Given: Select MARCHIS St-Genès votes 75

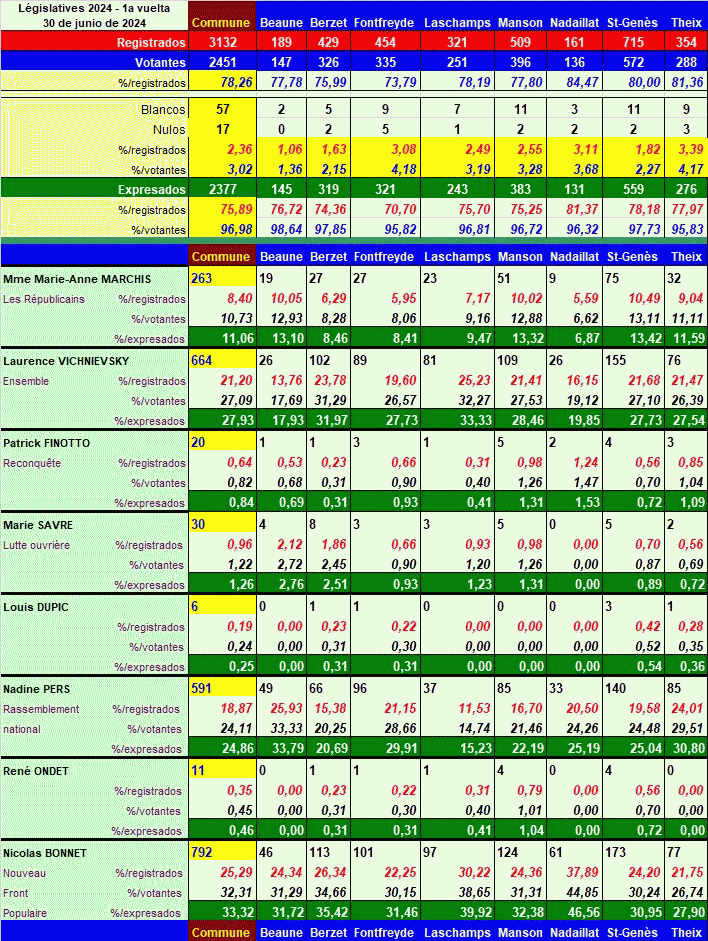Looking at the screenshot, I should (x=612, y=278).
